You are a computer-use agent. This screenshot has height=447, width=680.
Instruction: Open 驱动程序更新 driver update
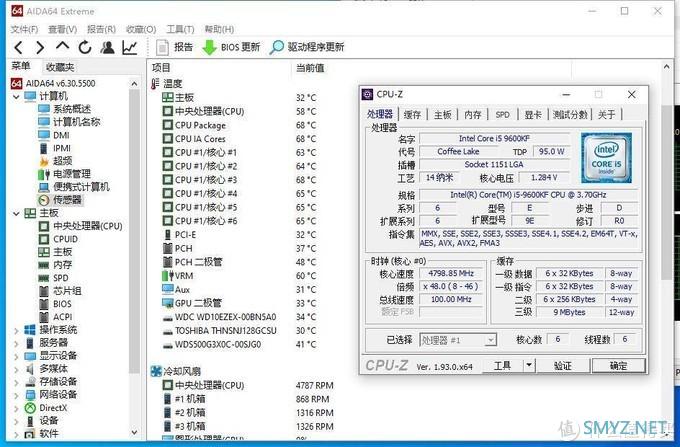click(x=307, y=47)
